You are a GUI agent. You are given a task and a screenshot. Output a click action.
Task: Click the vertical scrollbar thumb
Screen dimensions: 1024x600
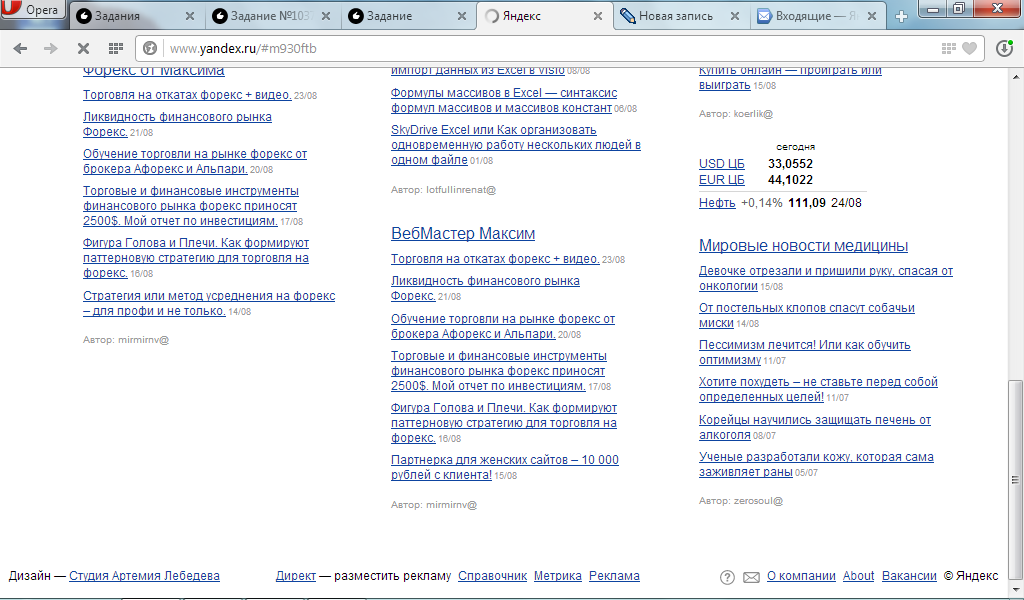coord(1016,479)
